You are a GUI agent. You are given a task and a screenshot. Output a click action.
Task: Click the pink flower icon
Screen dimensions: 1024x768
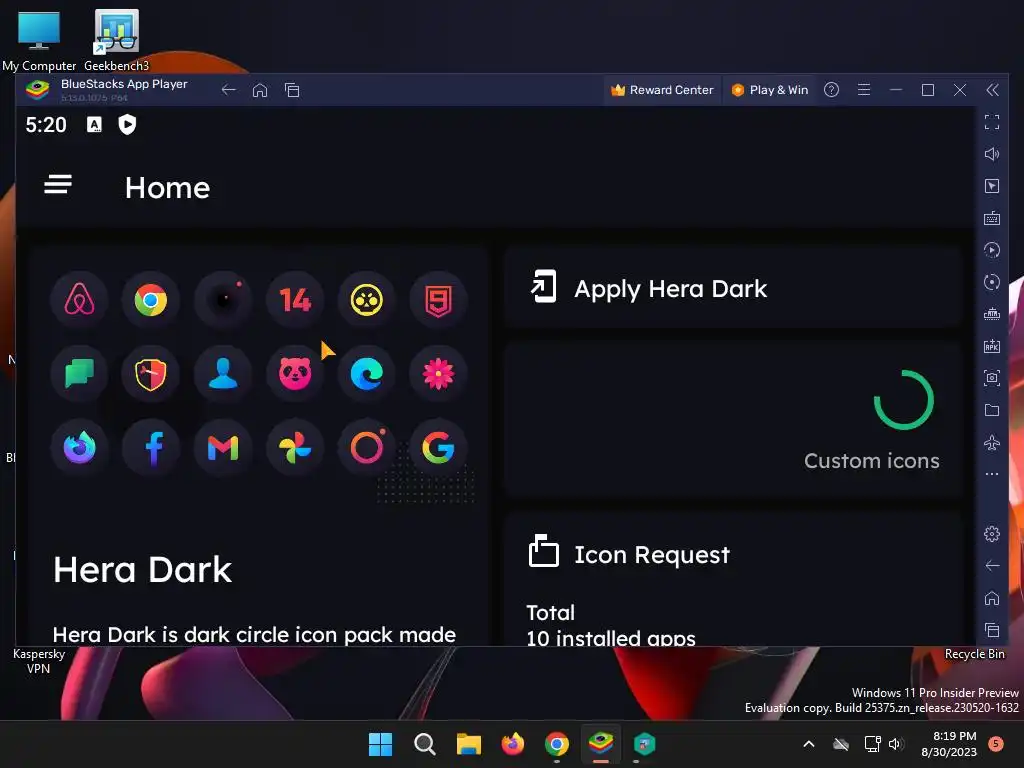(x=438, y=374)
